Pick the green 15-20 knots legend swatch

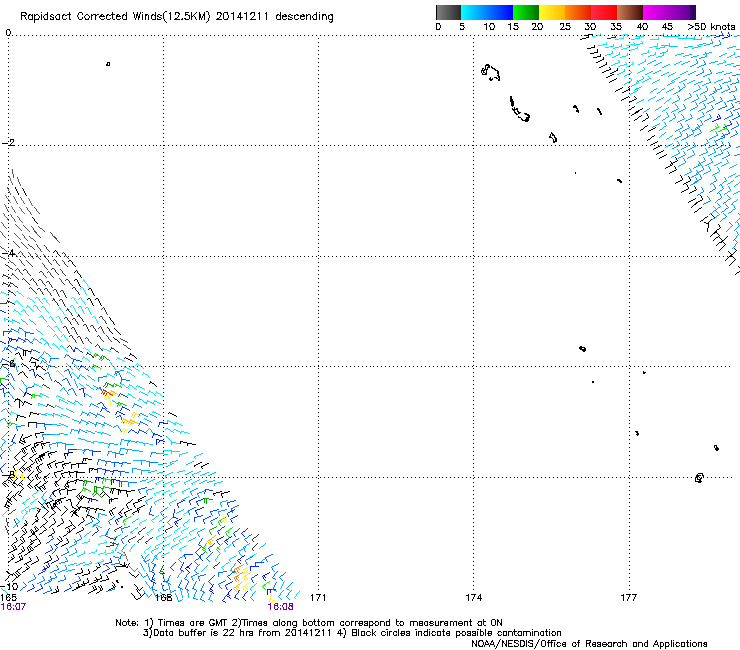click(x=526, y=12)
